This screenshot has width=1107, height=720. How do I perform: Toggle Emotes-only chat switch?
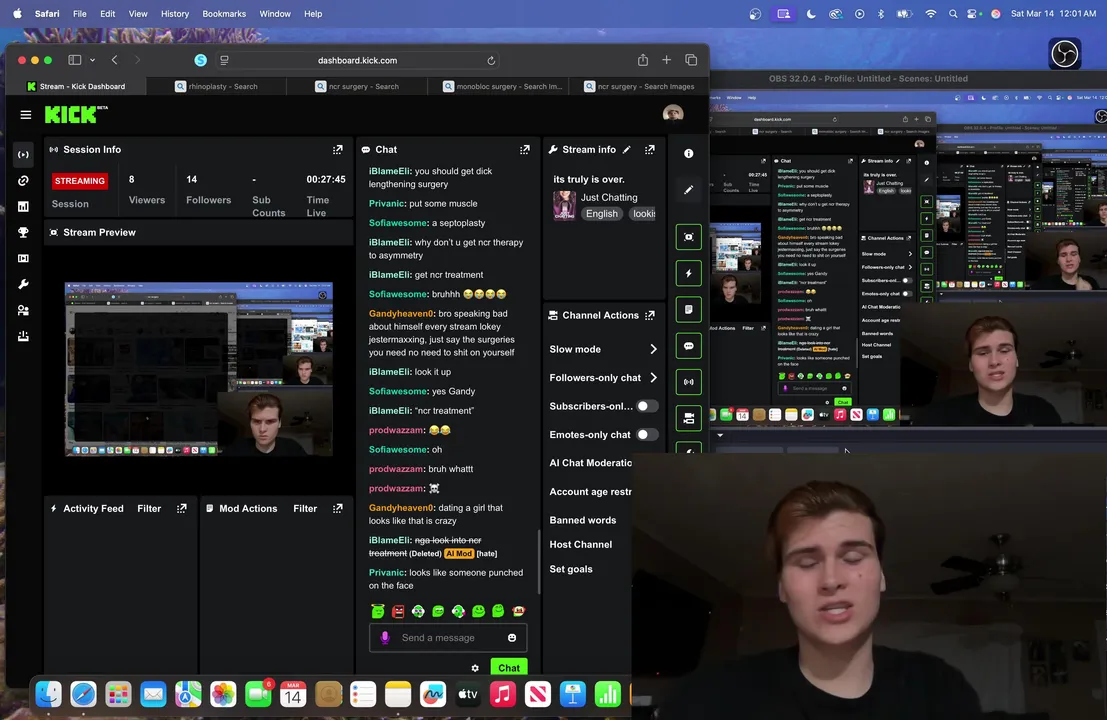pyautogui.click(x=647, y=434)
